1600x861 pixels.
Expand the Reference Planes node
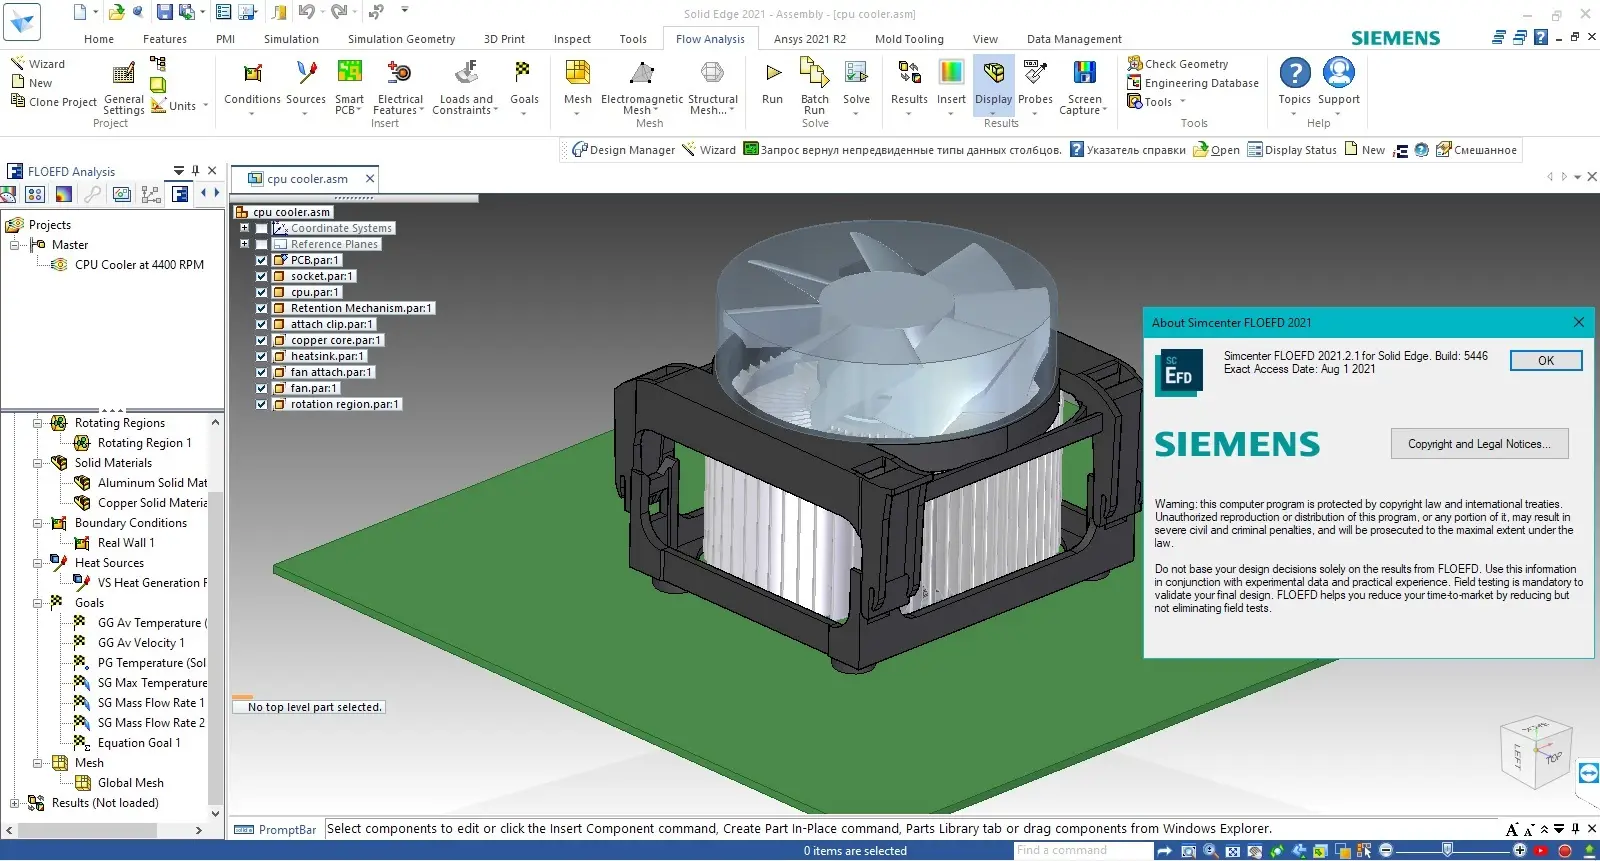click(244, 244)
